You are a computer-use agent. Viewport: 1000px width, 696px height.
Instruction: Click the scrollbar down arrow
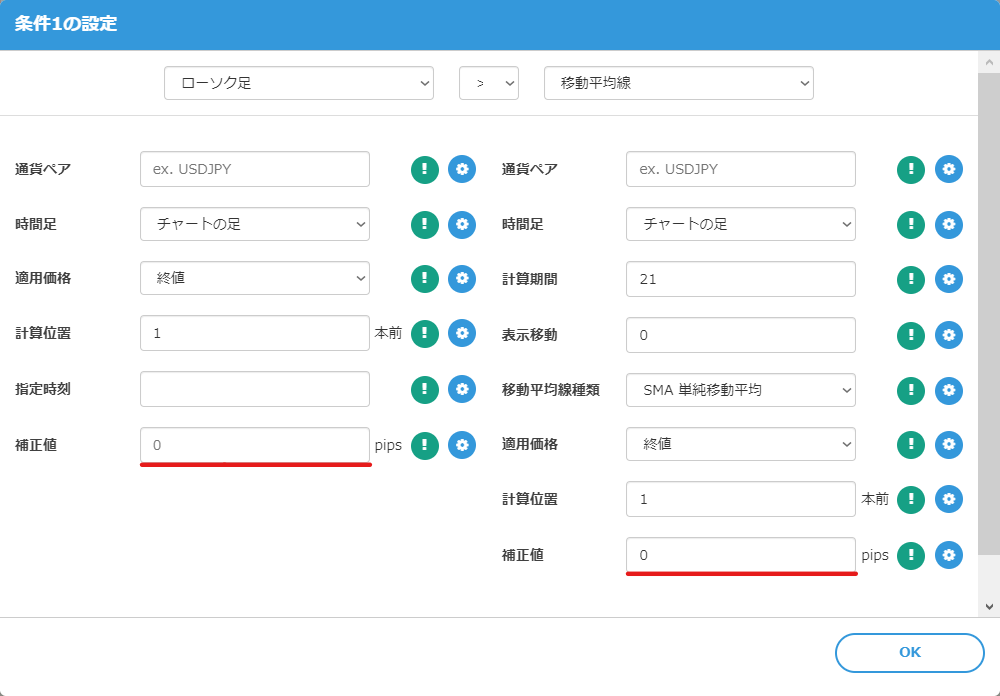[x=988, y=606]
